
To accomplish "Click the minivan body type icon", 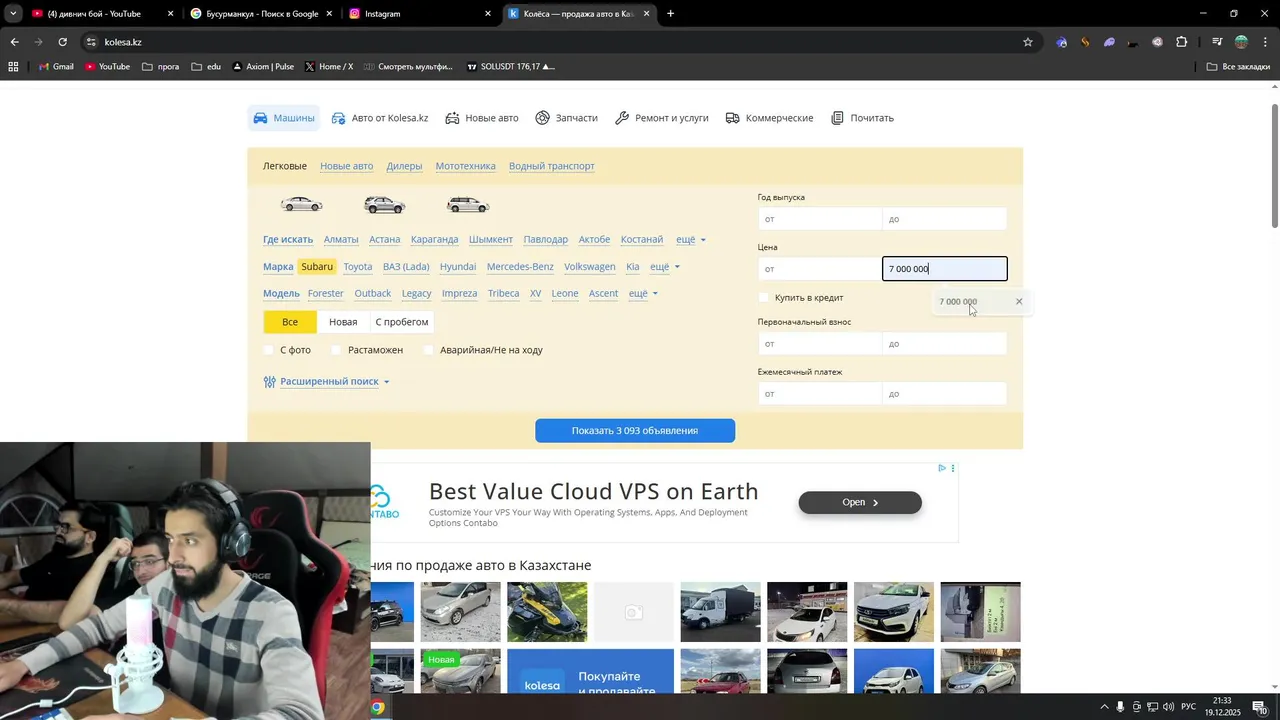I will coord(468,205).
